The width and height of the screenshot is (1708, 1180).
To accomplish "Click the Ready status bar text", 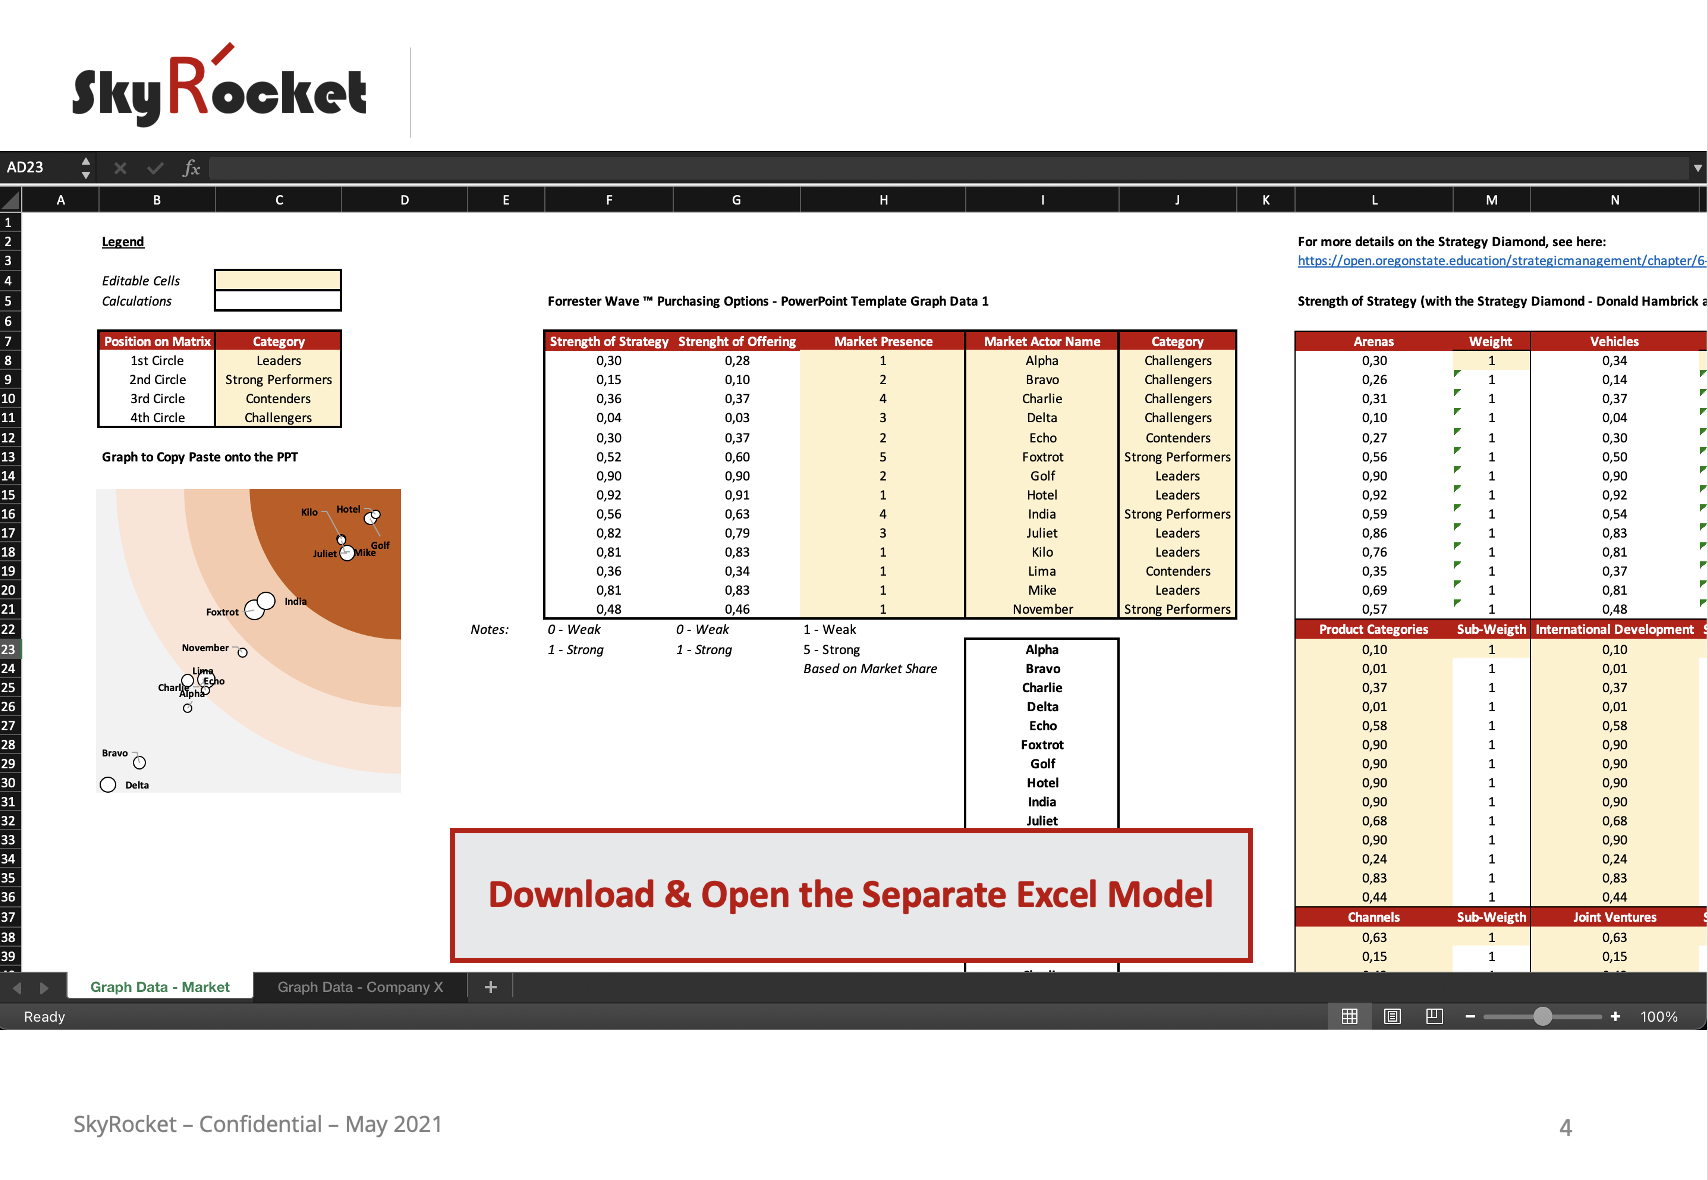I will (44, 1017).
